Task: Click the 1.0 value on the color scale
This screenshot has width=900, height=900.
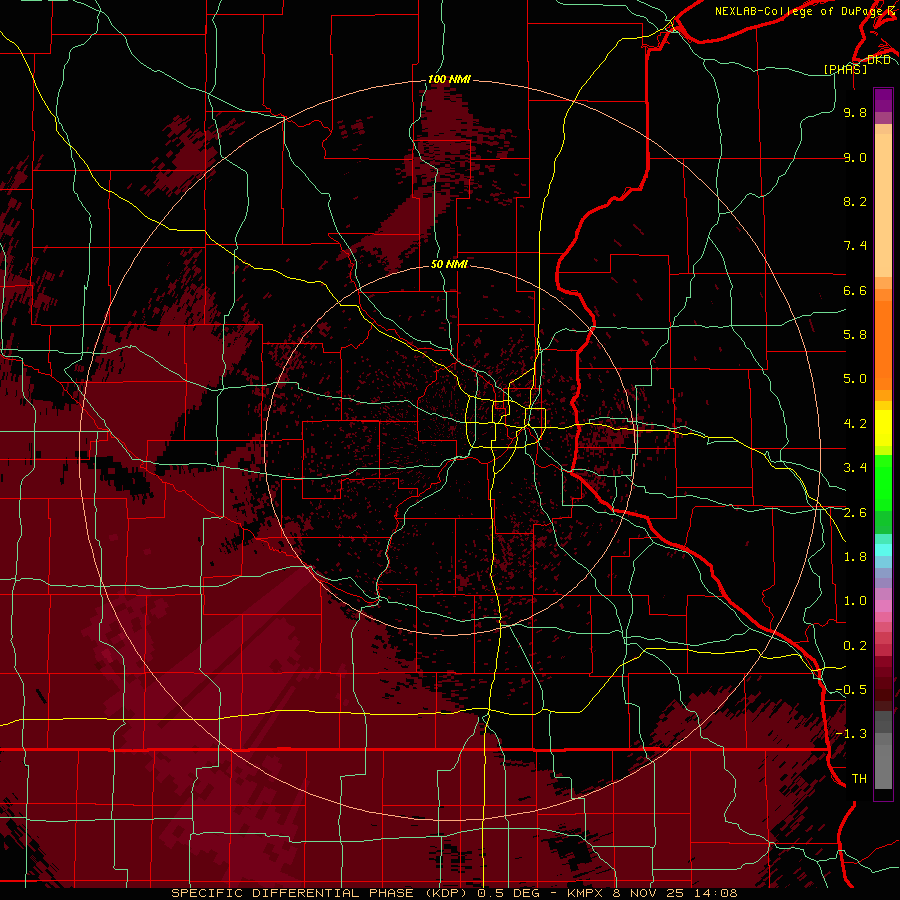Action: (855, 601)
